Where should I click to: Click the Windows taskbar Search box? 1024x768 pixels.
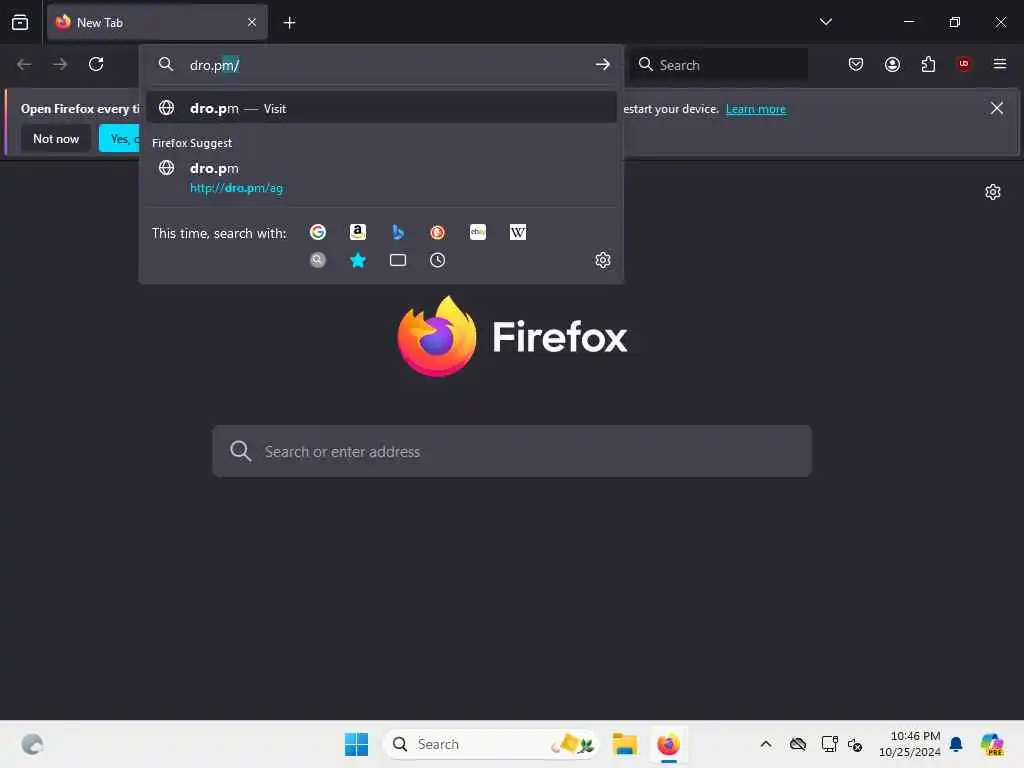pos(492,744)
